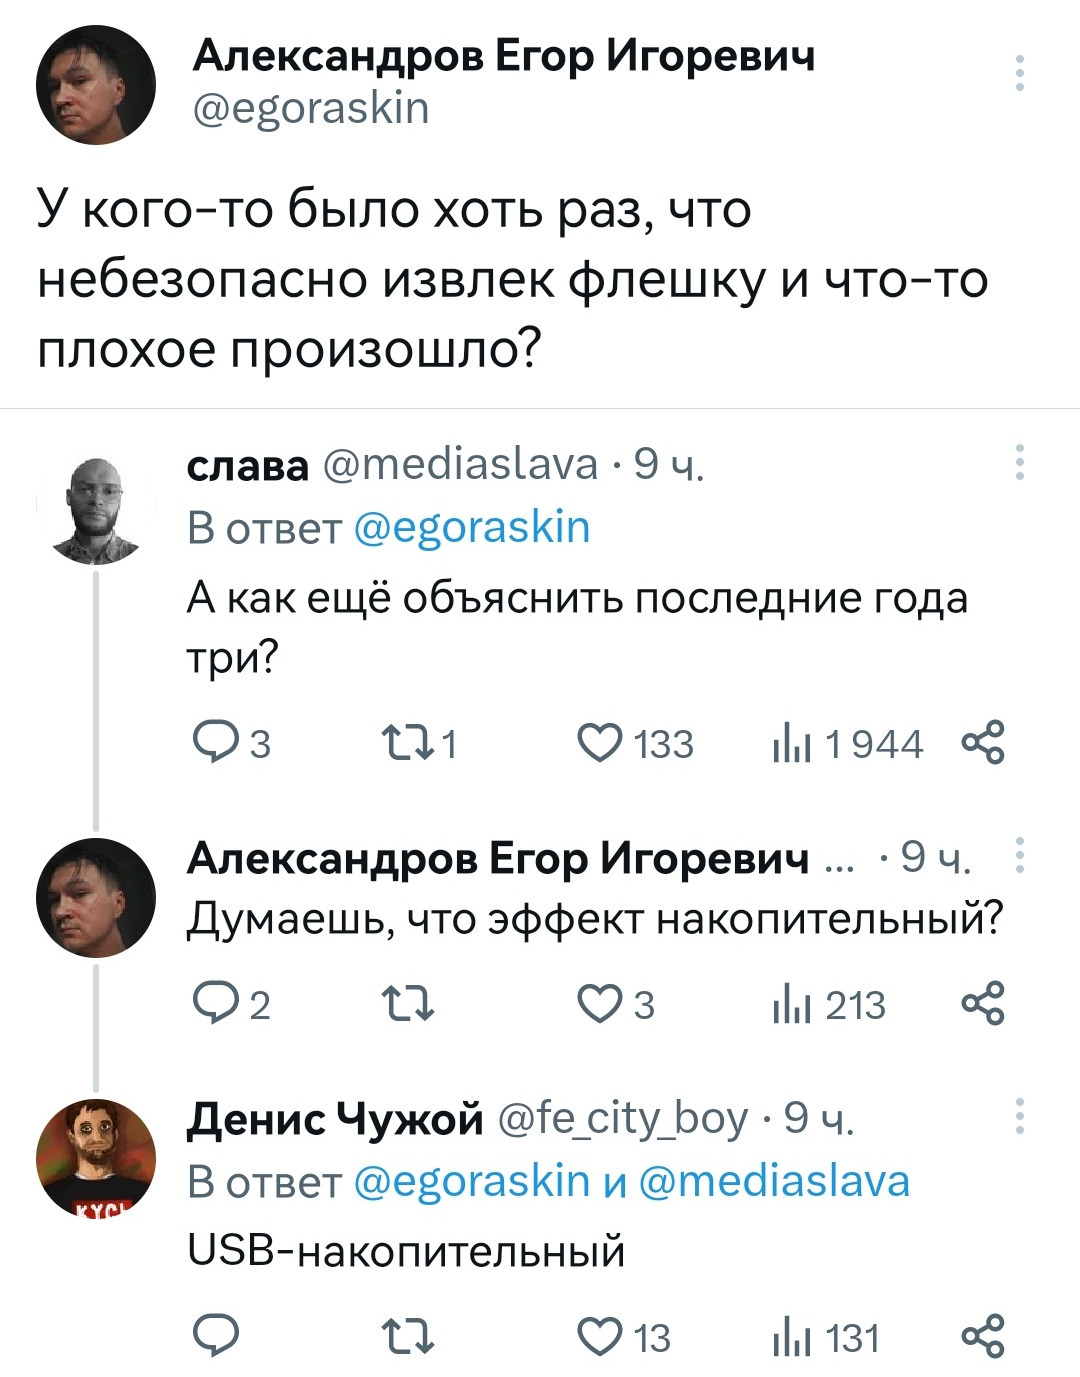The width and height of the screenshot is (1080, 1377).
Task: Open more options on Денис Чужой's reply
Action: (x=1019, y=1116)
